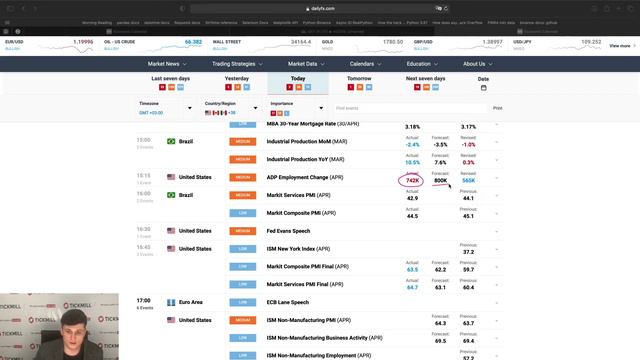Image resolution: width=640 pixels, height=360 pixels.
Task: Expand the Markit Services PMI (APR) row
Action: 497,196
